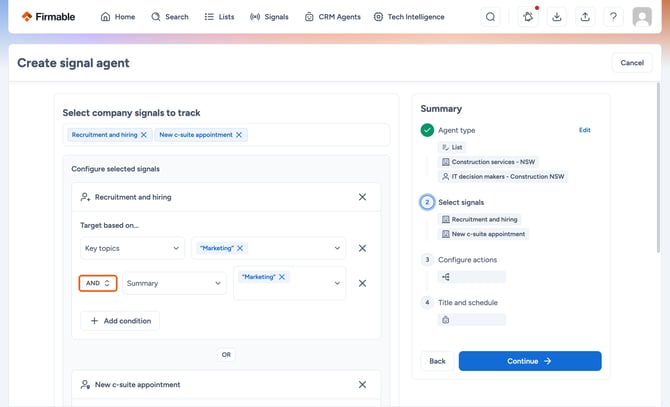The height and width of the screenshot is (407, 670).
Task: Click the page vertical scrollbar
Action: (658, 168)
